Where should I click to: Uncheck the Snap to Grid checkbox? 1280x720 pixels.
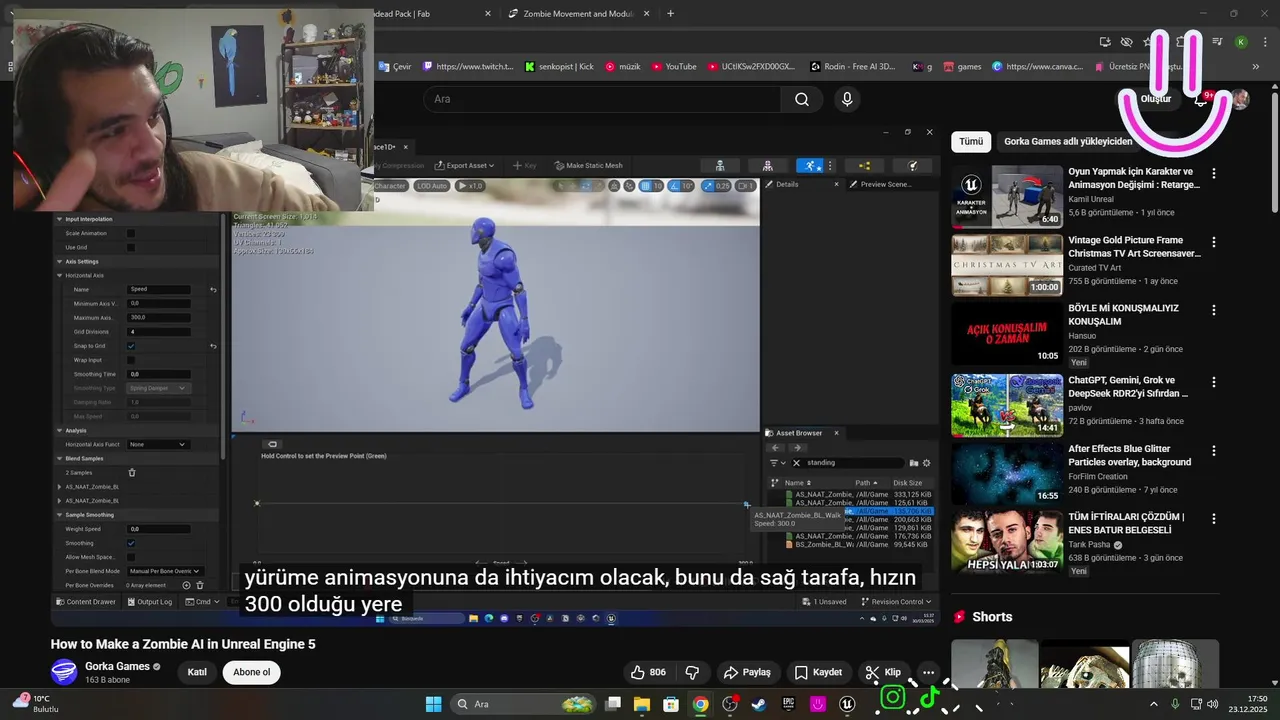pyautogui.click(x=130, y=346)
